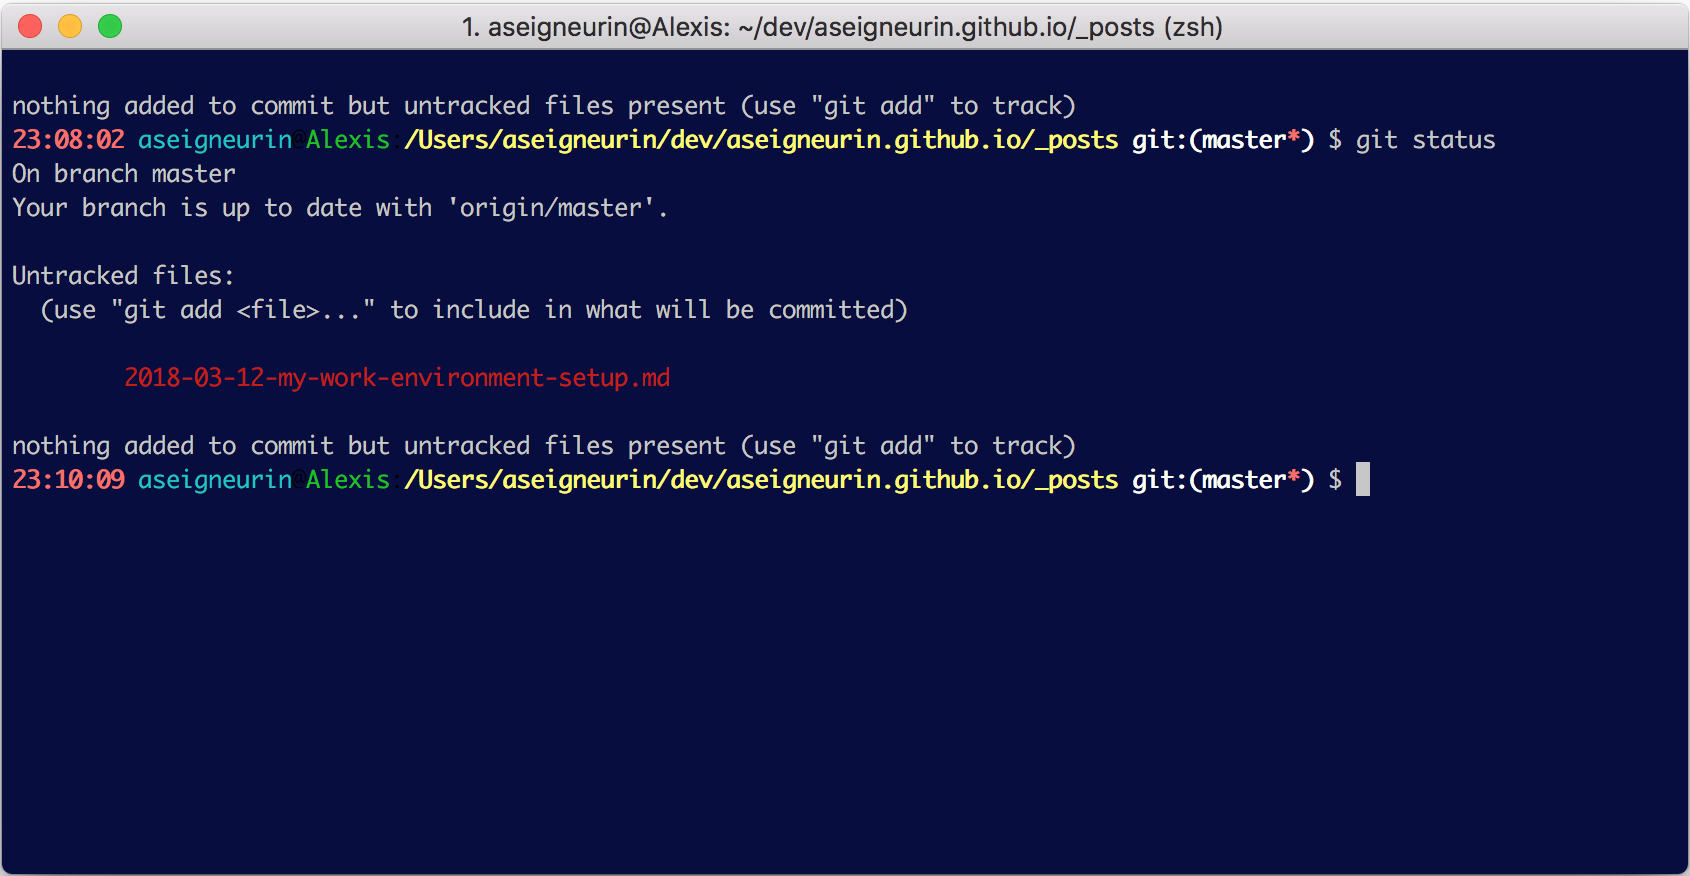The height and width of the screenshot is (876, 1690).
Task: Close the terminal window with red button
Action: 30,26
